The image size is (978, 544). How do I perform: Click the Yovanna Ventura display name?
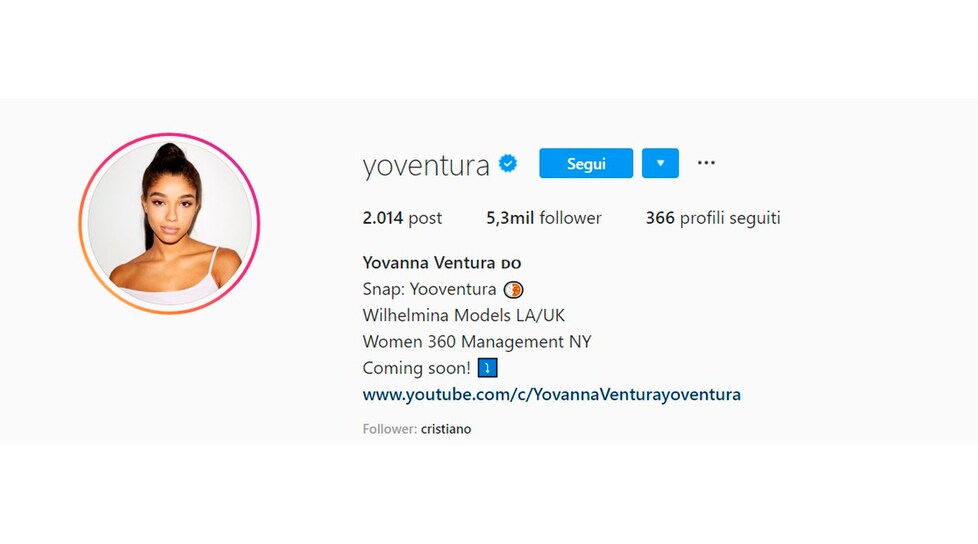click(x=429, y=263)
